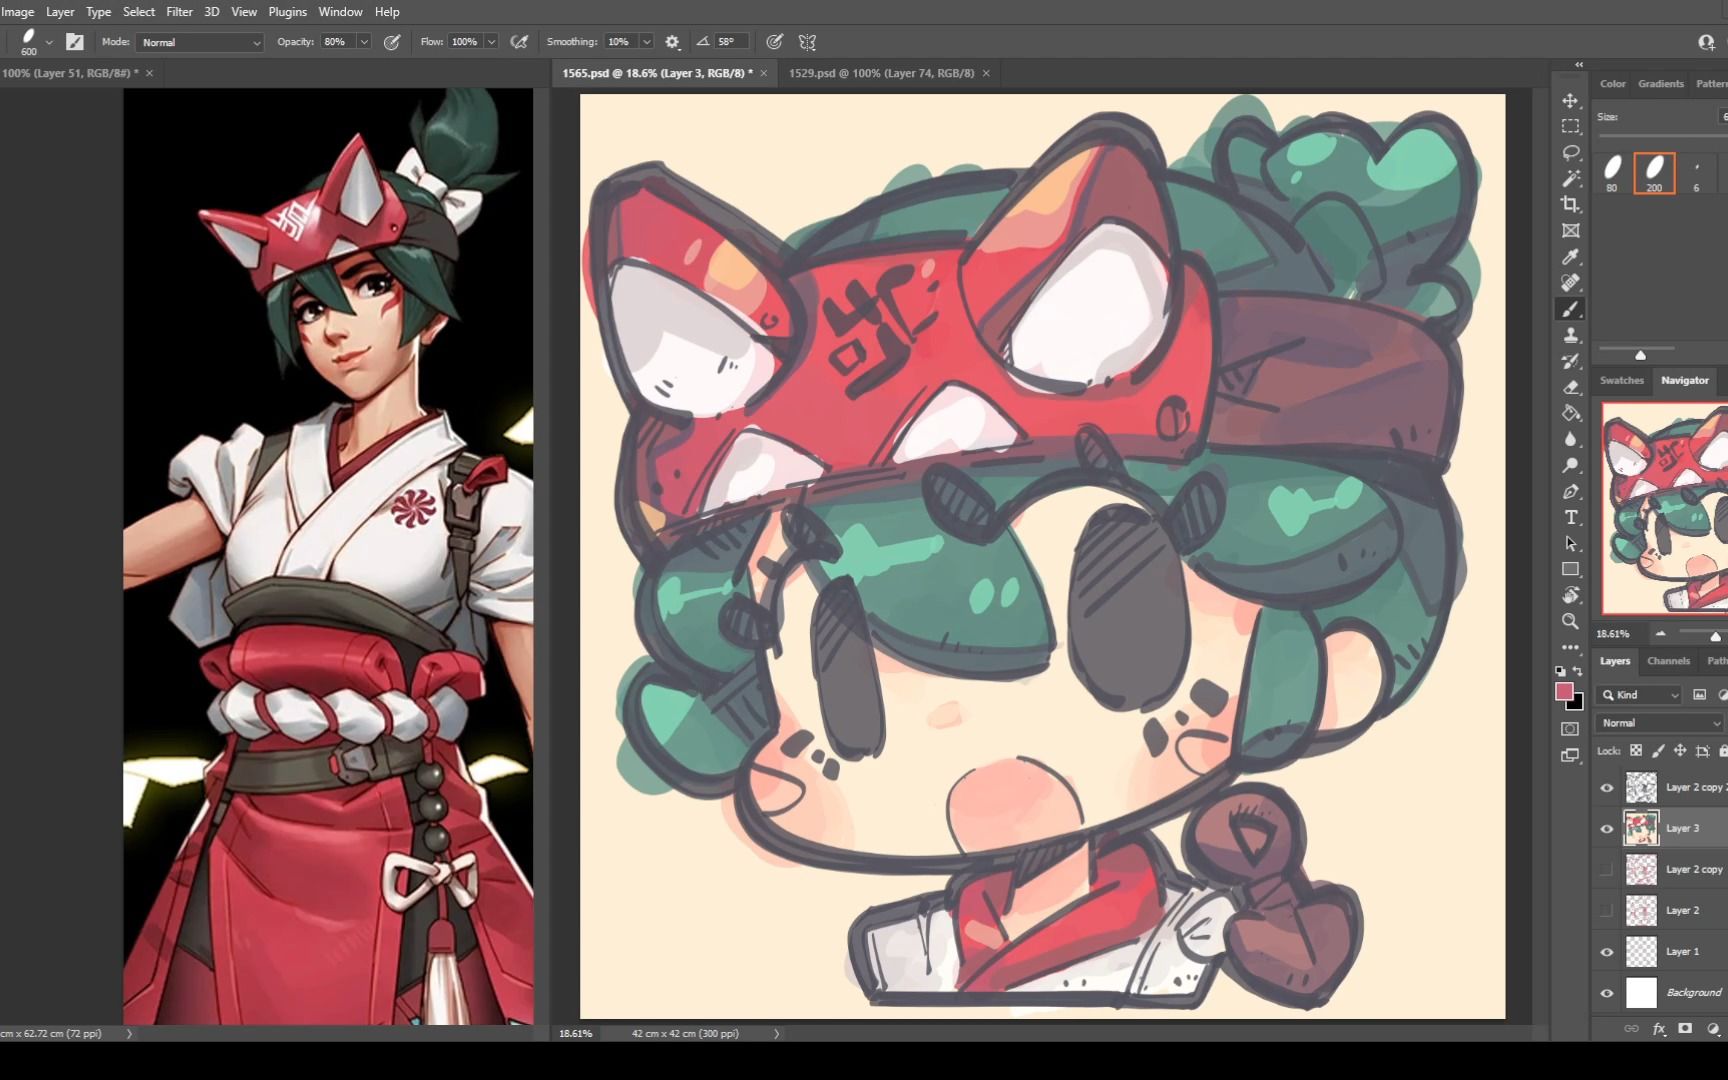Link layers icon in Layers panel
The image size is (1728, 1080).
point(1631,1028)
